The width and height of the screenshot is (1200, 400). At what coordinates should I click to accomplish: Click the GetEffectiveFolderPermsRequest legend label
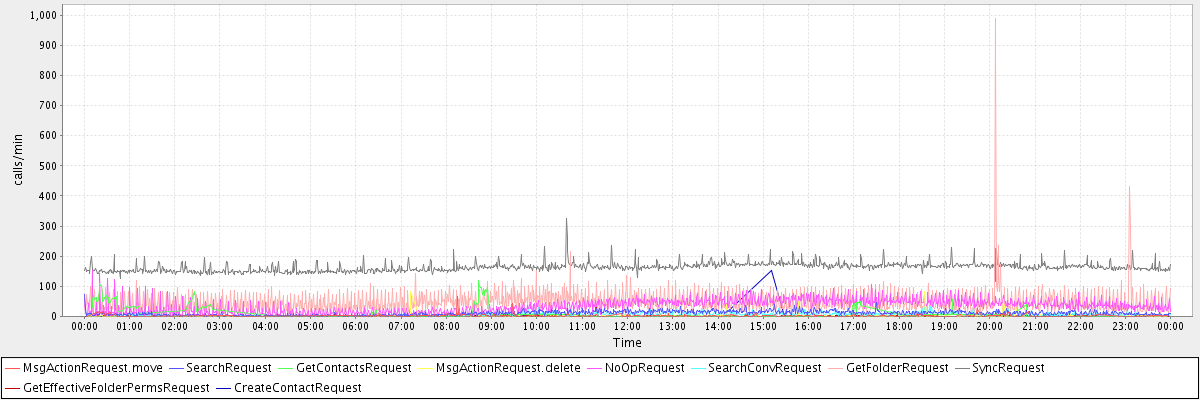point(116,387)
